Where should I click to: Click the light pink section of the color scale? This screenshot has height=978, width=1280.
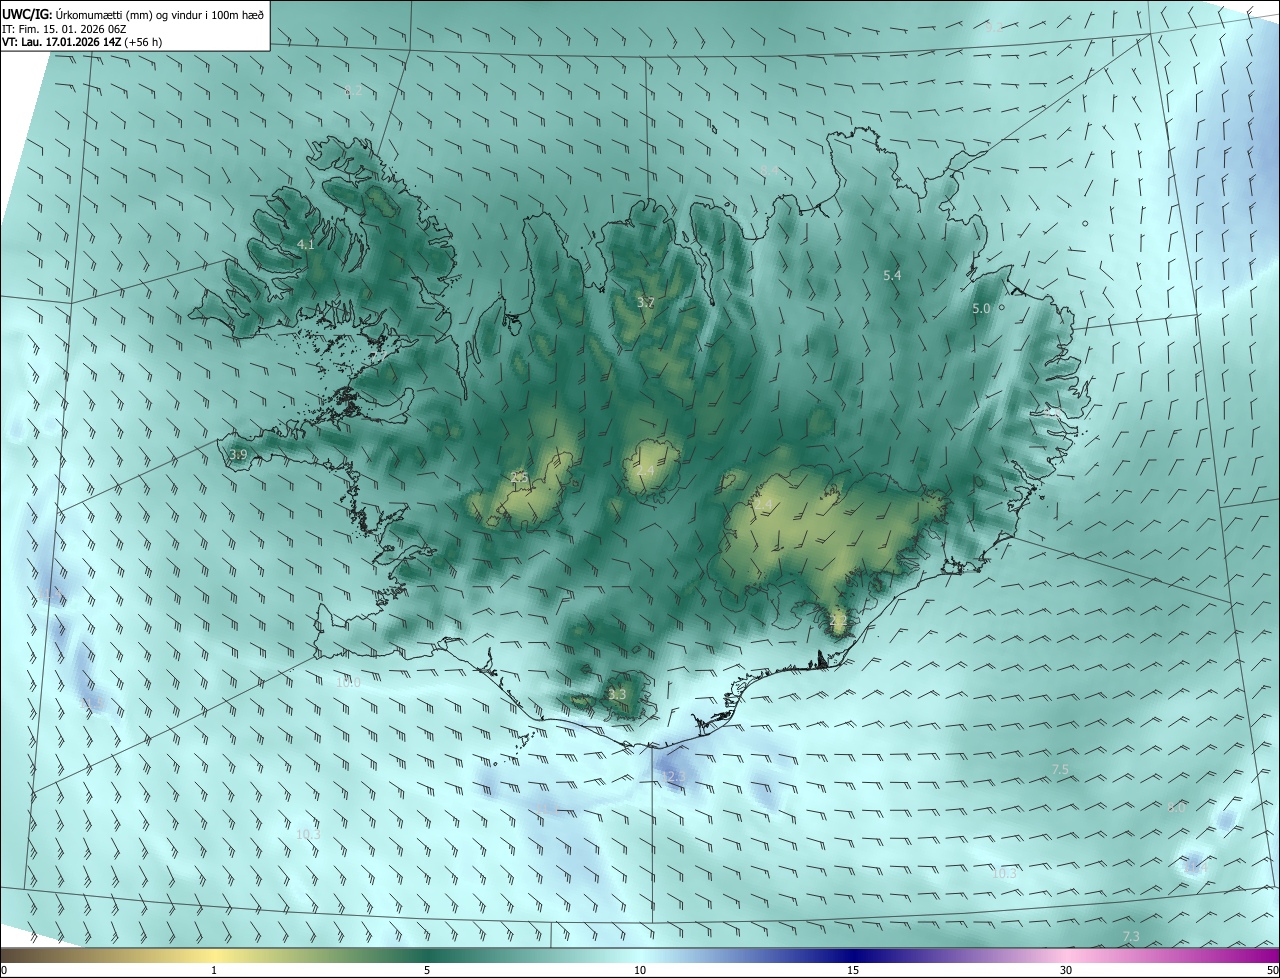1066,955
